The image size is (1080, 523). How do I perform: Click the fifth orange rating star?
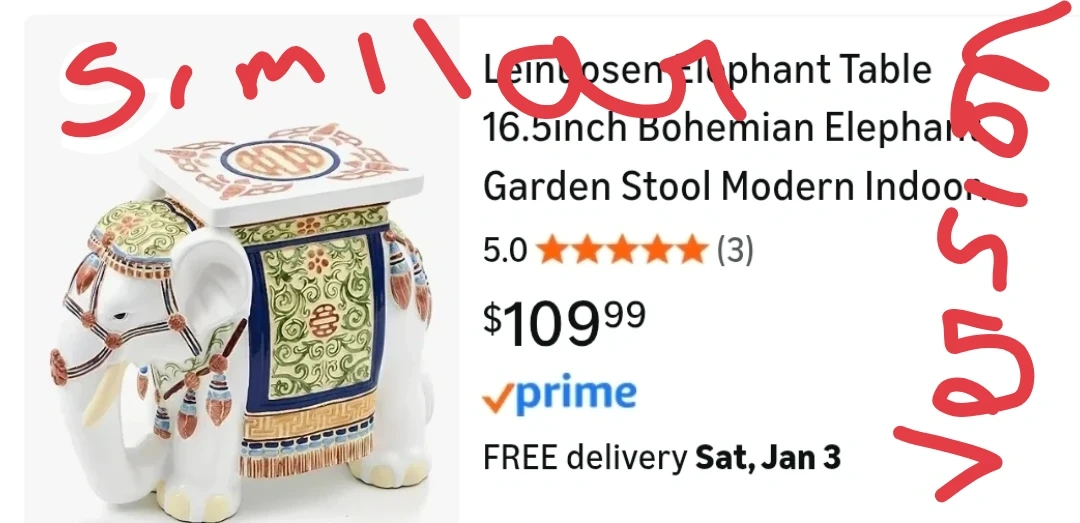coord(692,249)
